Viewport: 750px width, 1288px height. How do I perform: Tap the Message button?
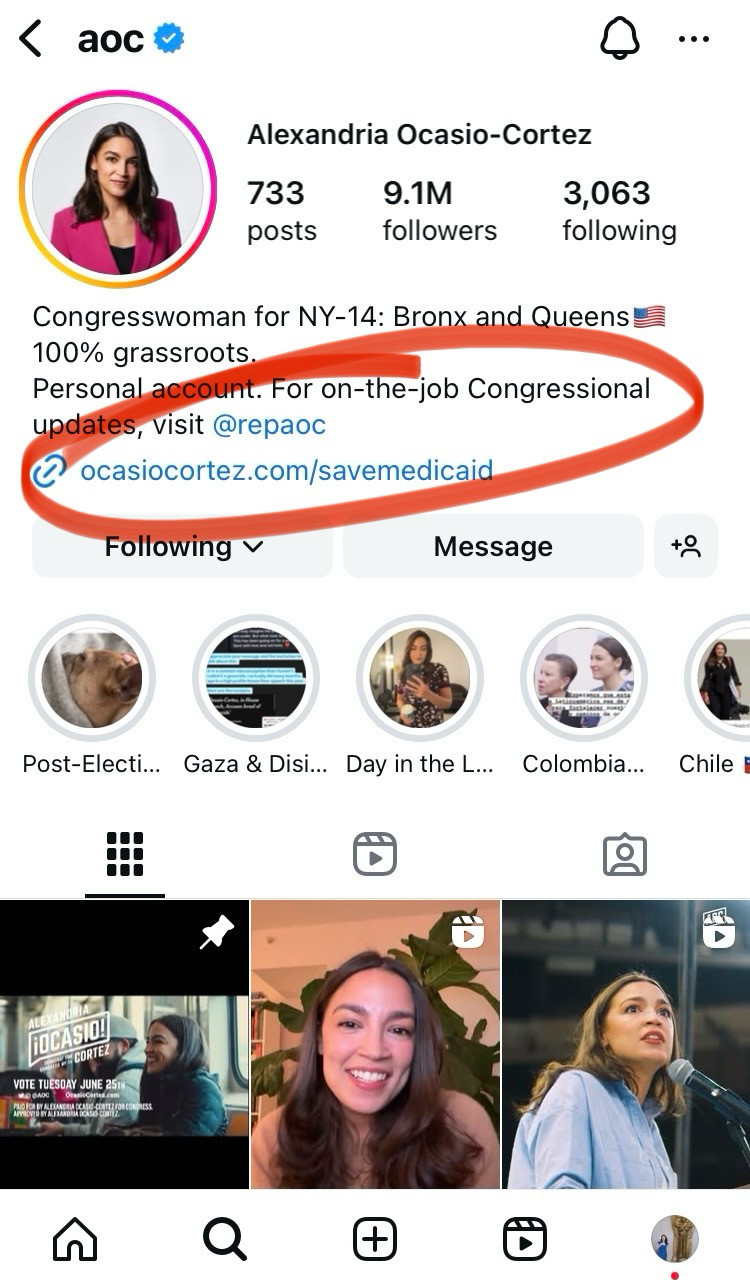493,546
